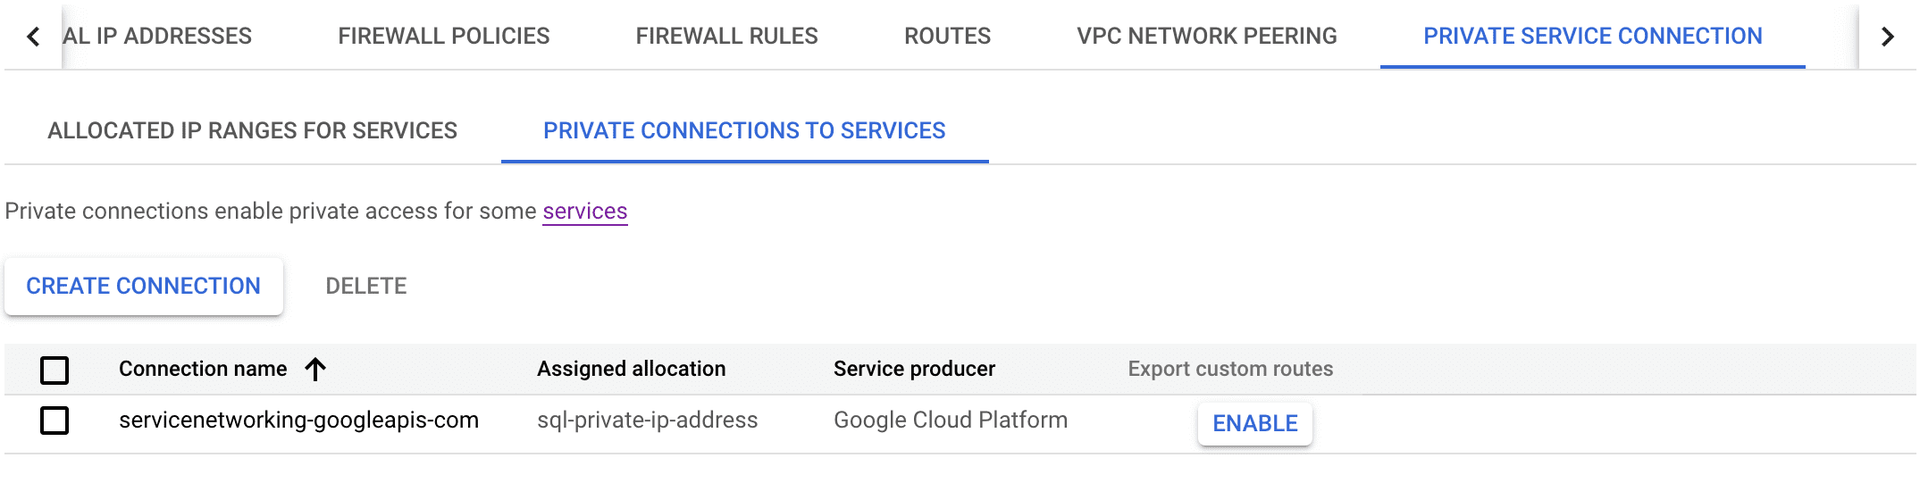This screenshot has width=1920, height=483.
Task: Switch to Allocated IP Ranges for Services
Action: [252, 131]
